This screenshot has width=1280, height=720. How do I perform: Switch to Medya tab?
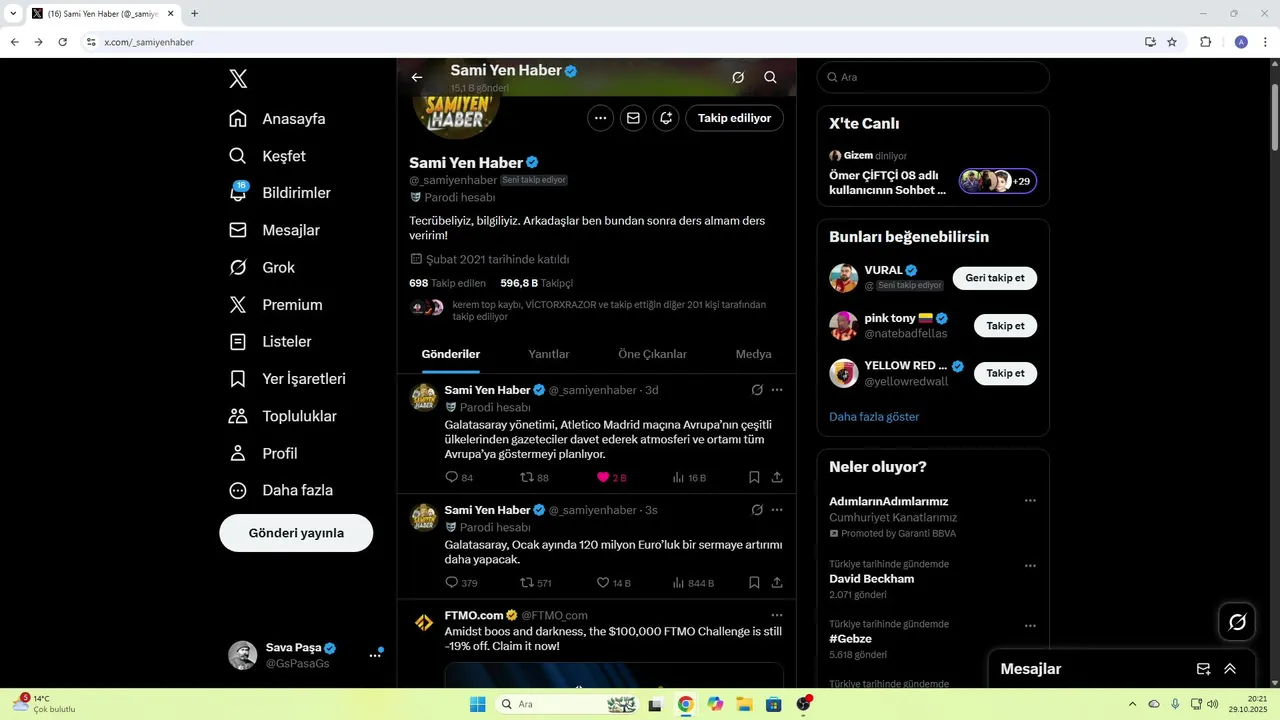click(x=753, y=354)
